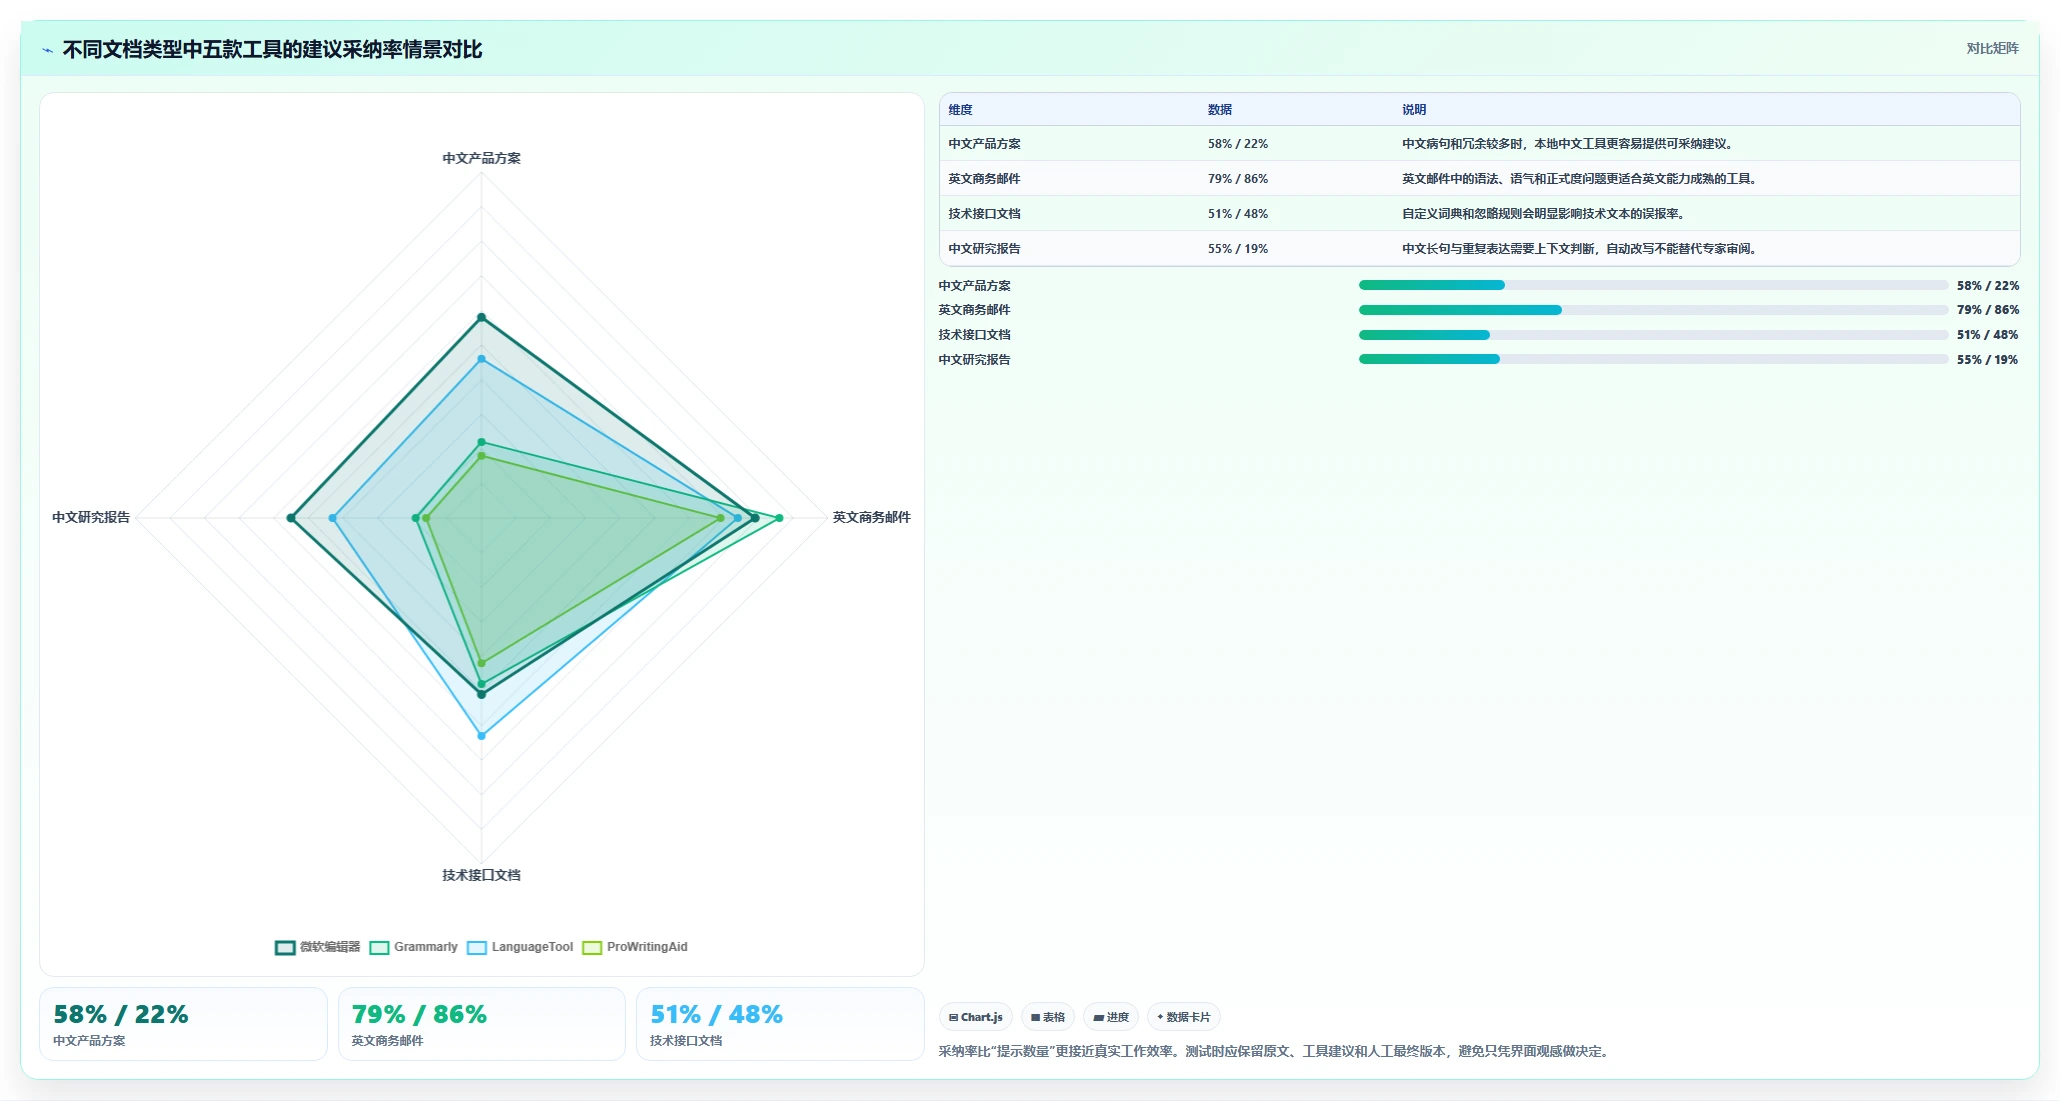This screenshot has width=2060, height=1101.
Task: Click the LanguageTool data point on the 技术接口文档 axis
Action: coord(481,735)
